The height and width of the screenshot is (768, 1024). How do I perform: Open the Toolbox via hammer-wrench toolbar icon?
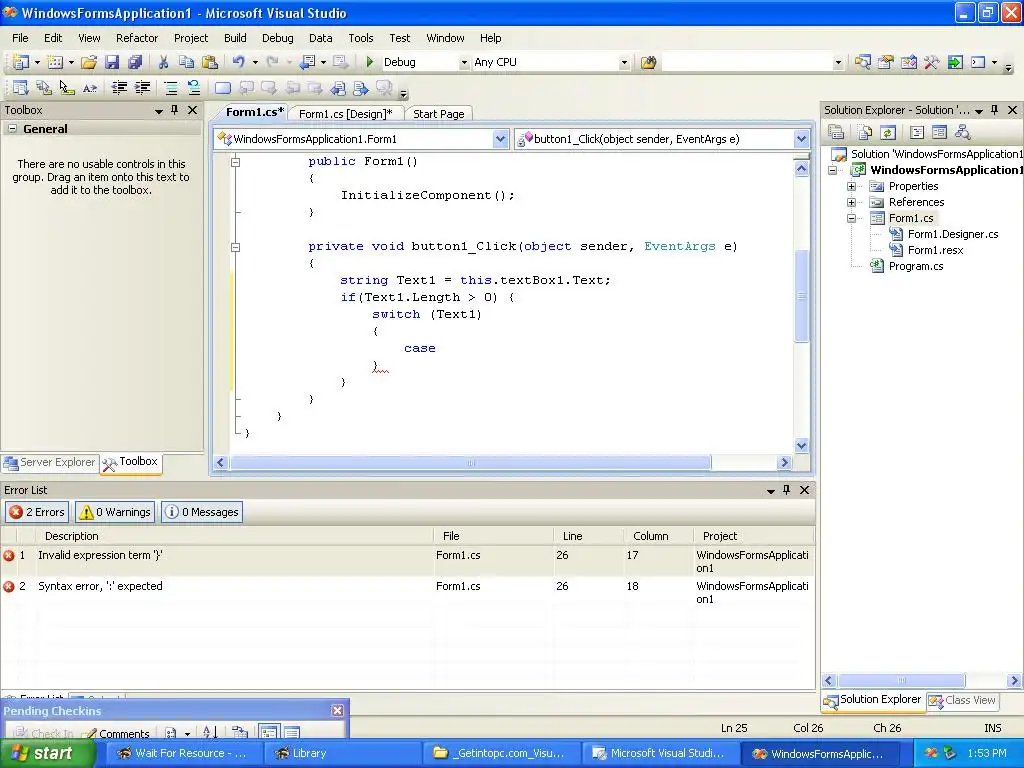[x=932, y=62]
